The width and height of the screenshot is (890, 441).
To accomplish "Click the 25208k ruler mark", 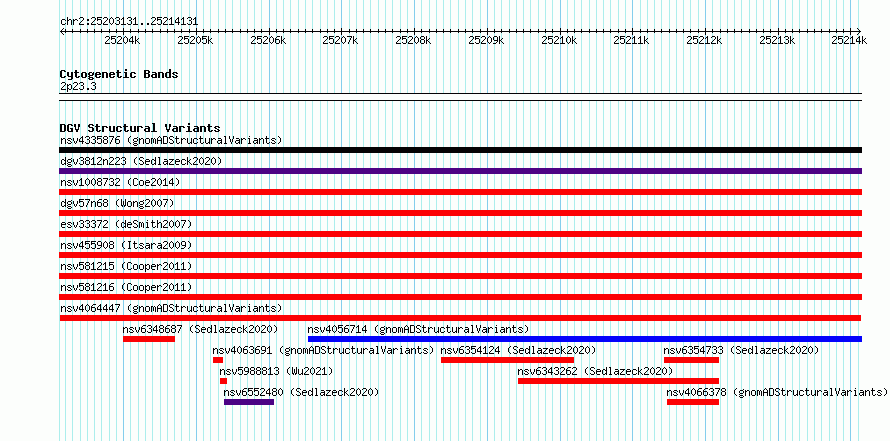I will coord(413,41).
